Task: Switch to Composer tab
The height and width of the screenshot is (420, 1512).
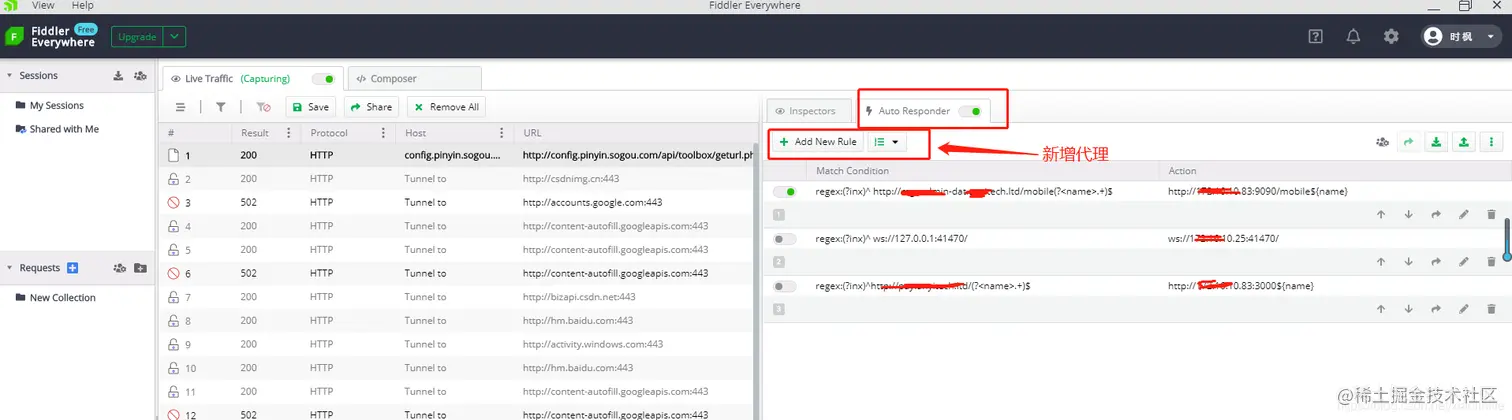Action: 415,78
